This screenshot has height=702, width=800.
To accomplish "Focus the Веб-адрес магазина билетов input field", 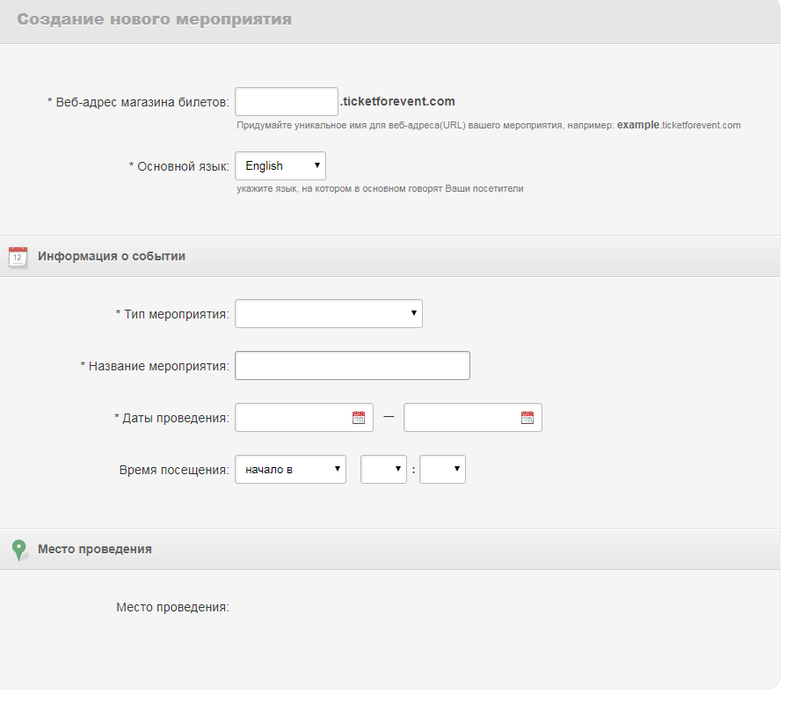I will coord(286,102).
